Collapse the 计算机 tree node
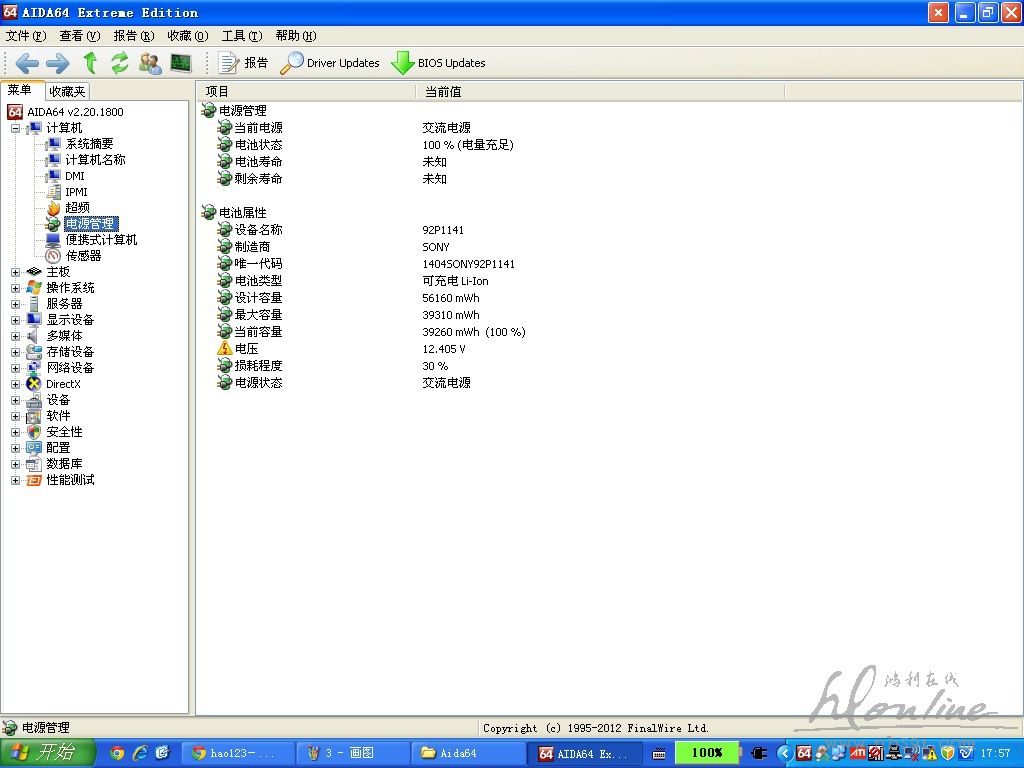The height and width of the screenshot is (768, 1024). 16,128
